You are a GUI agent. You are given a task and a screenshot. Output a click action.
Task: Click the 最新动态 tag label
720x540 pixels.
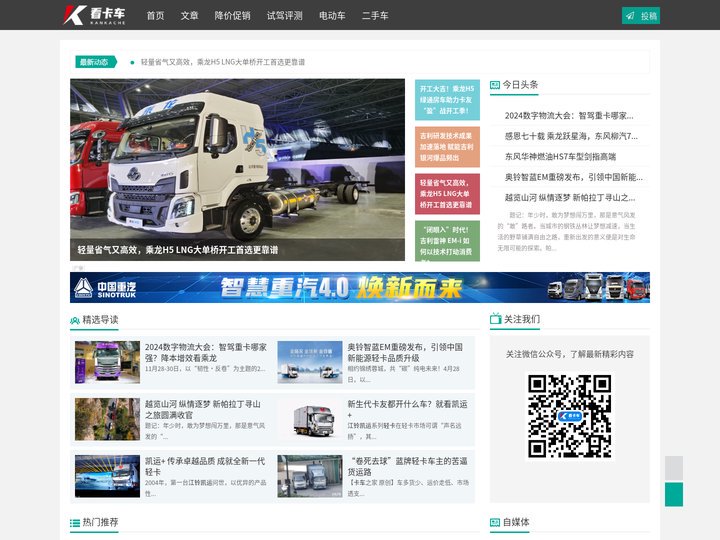[96, 62]
